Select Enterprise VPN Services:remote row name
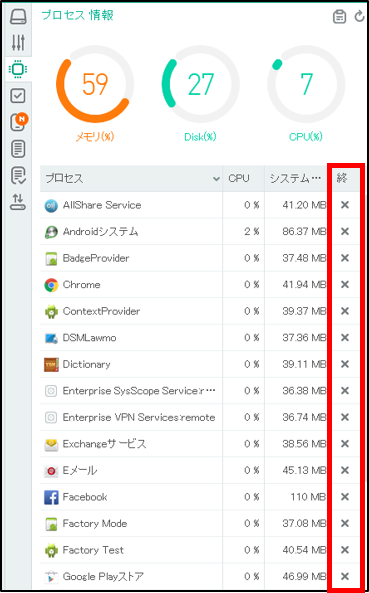369x593 pixels. click(139, 417)
